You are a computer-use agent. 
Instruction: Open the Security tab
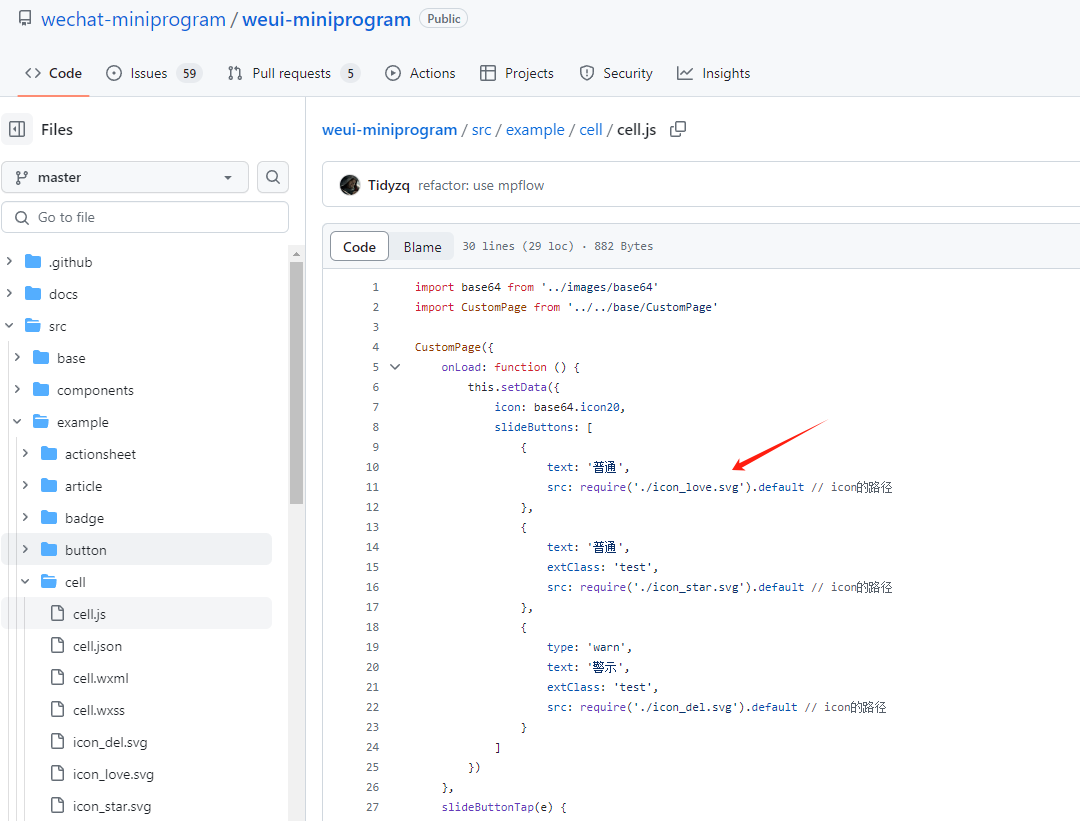coord(616,73)
